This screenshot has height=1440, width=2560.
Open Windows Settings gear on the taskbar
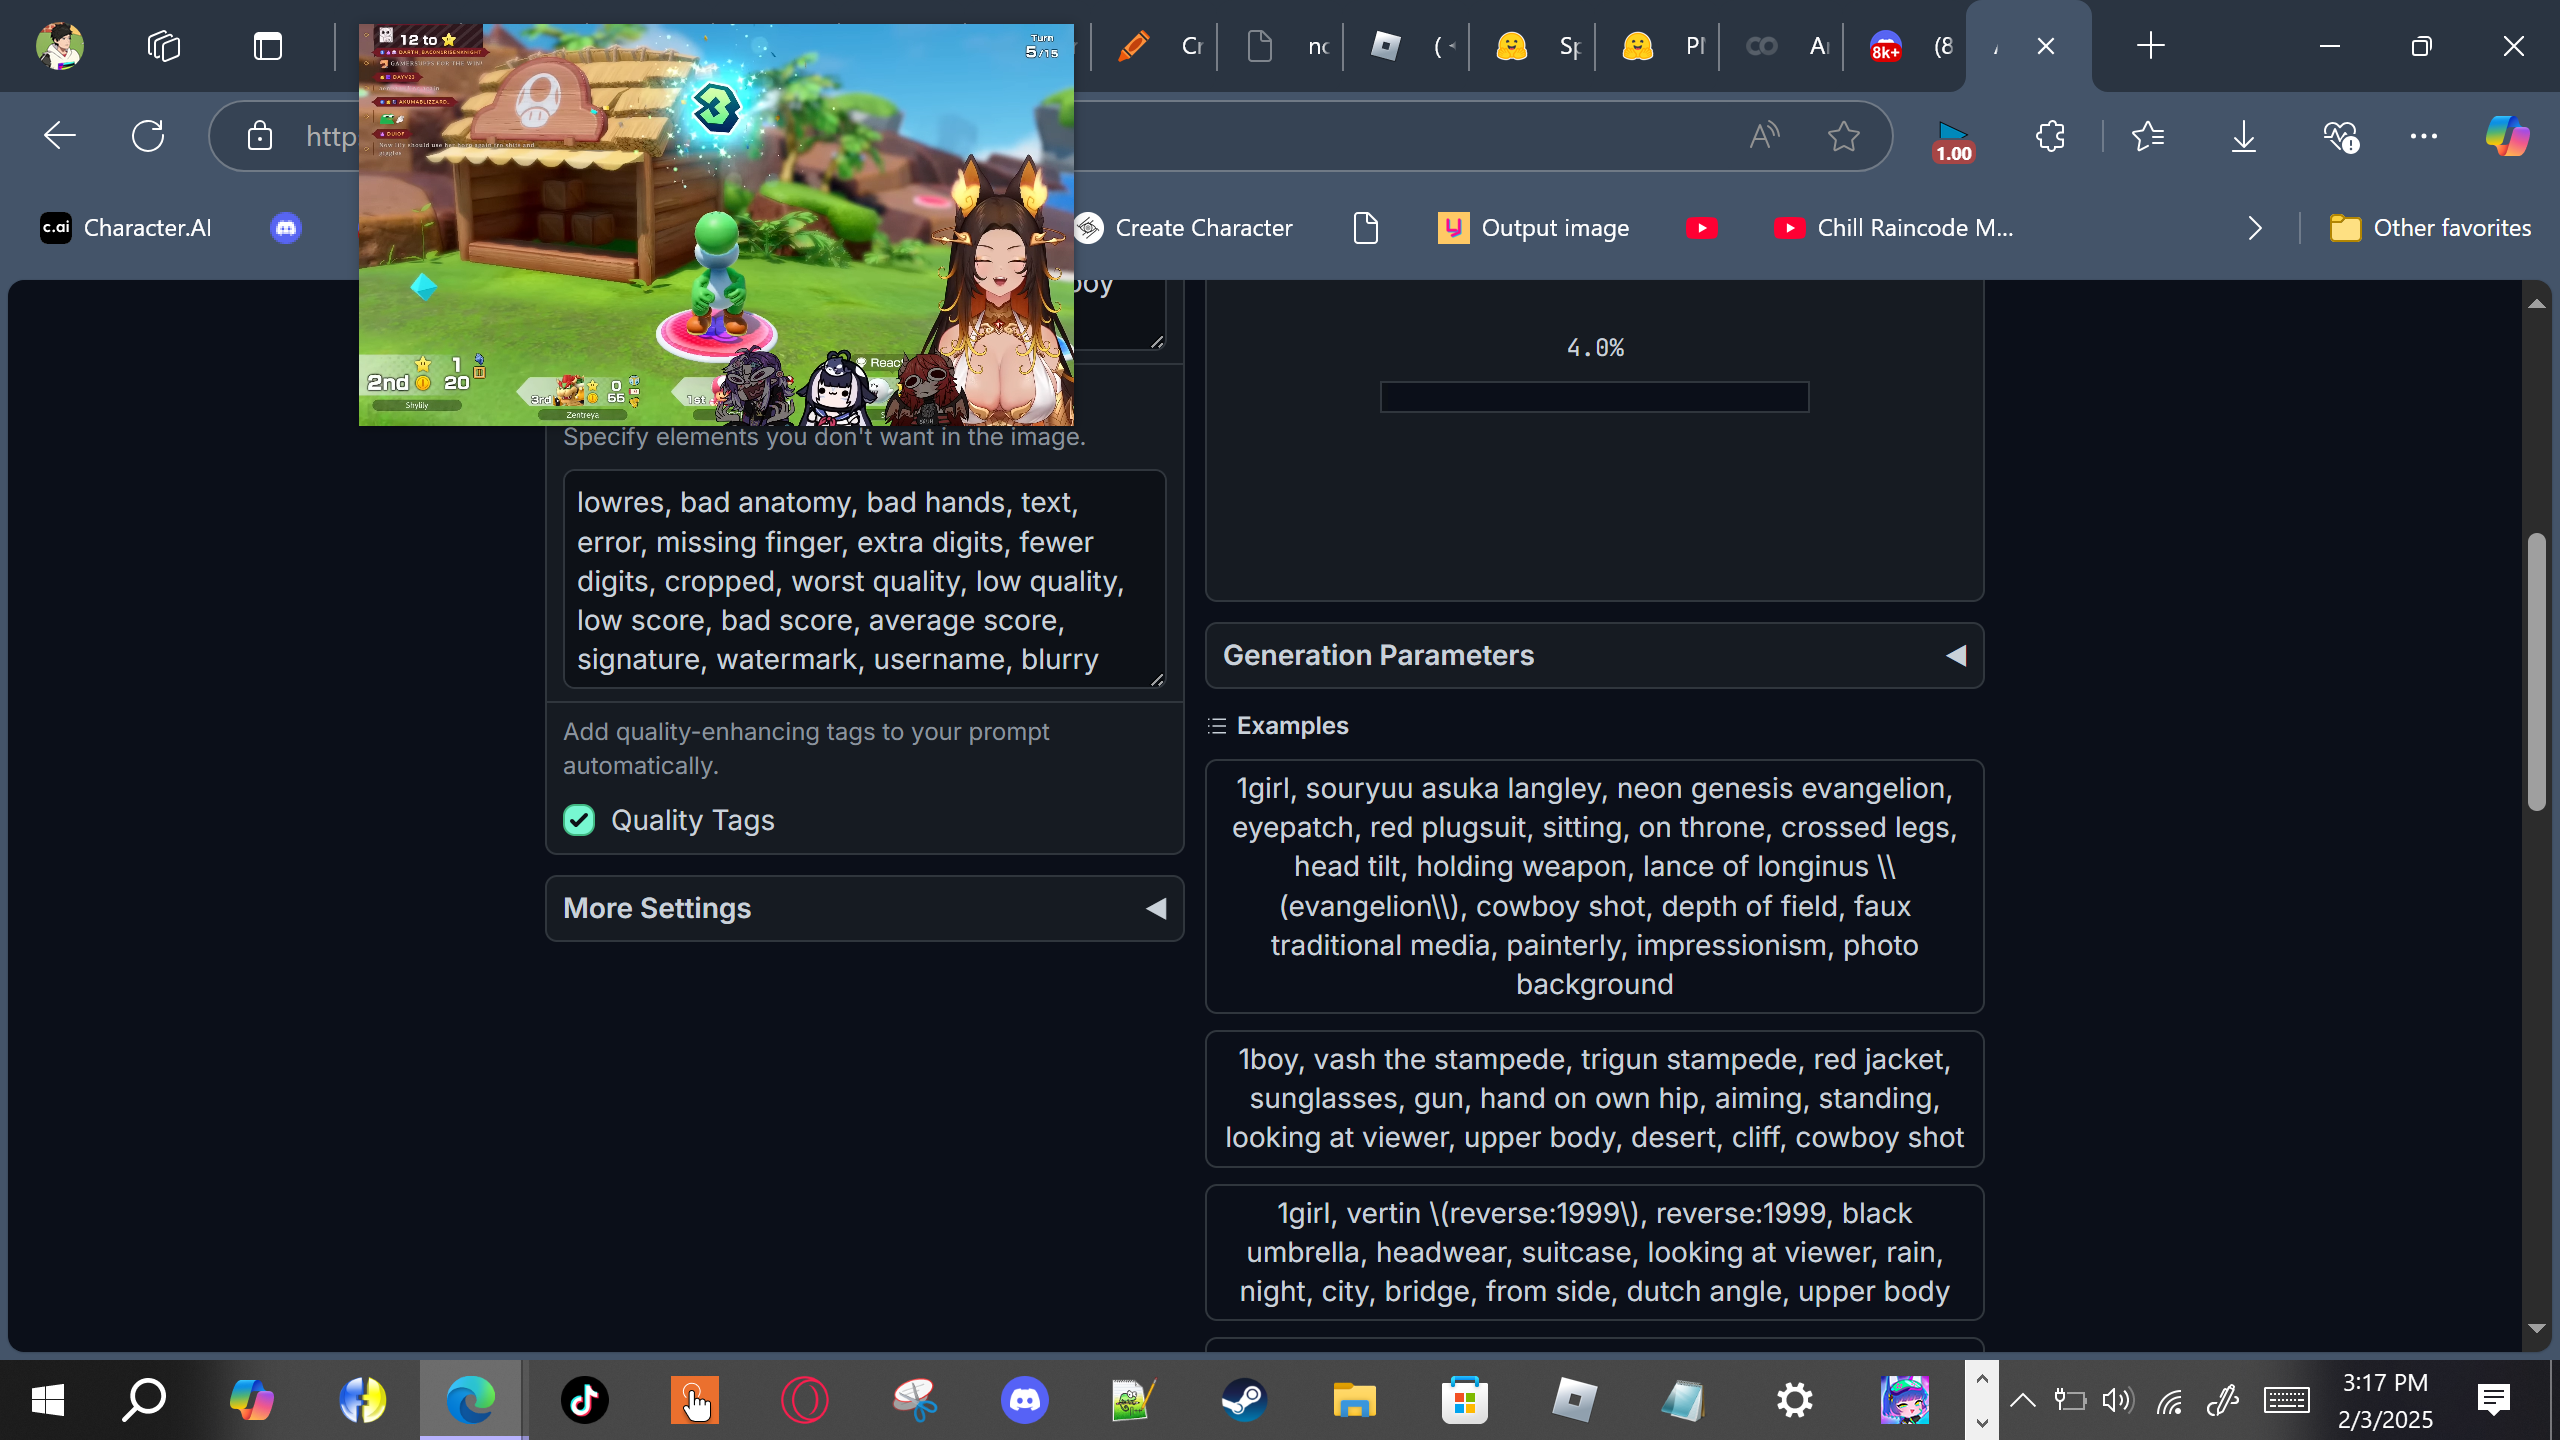click(1794, 1400)
